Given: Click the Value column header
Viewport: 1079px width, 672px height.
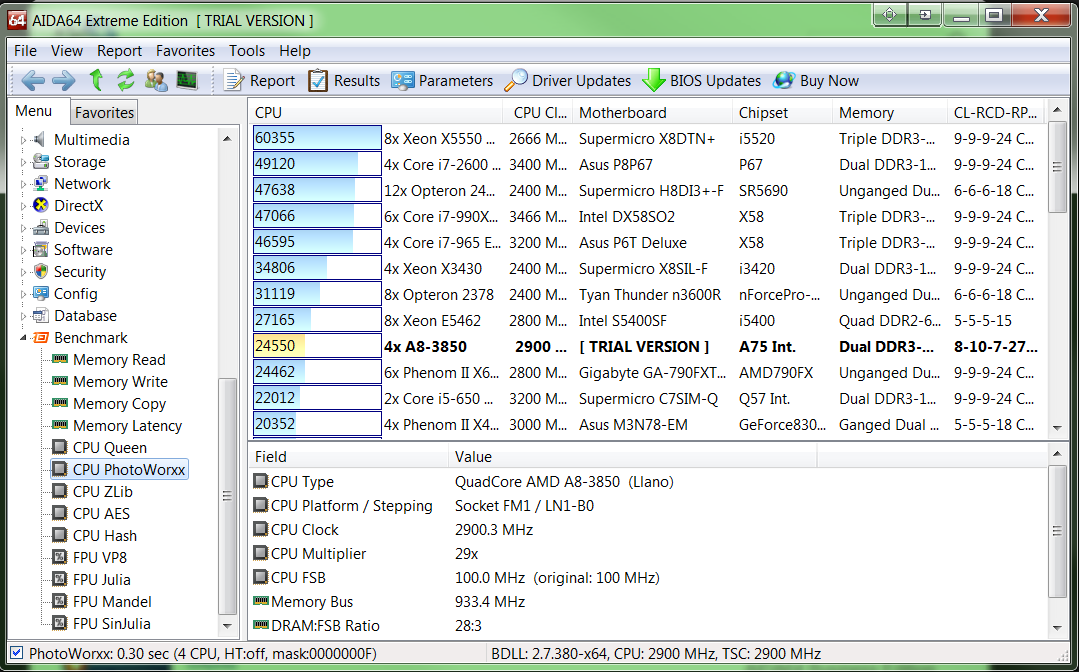Looking at the screenshot, I should tap(632, 457).
